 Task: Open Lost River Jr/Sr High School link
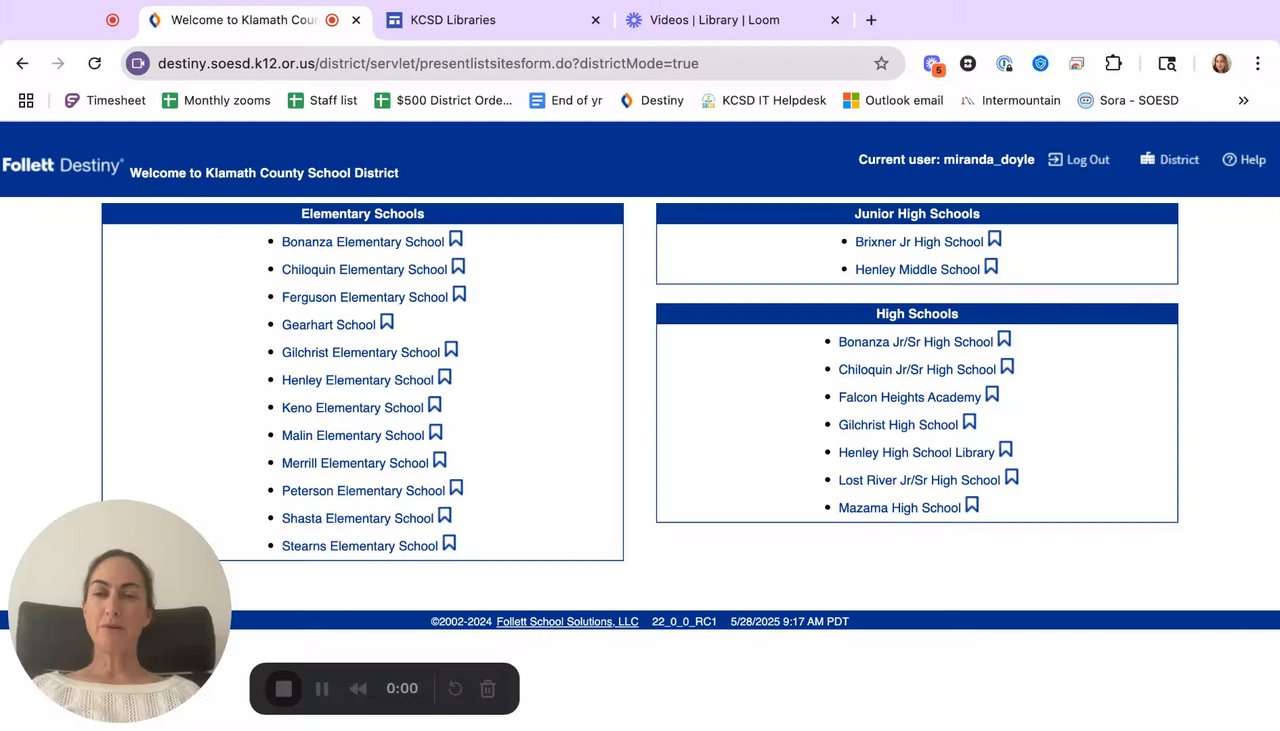coord(919,481)
